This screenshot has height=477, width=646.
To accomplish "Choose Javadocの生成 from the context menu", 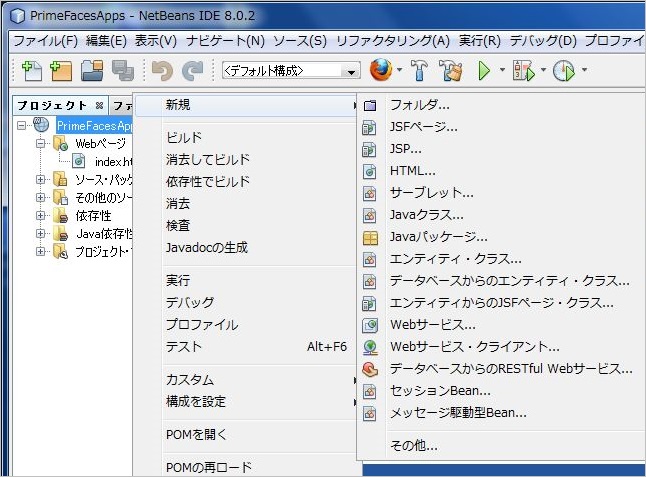I will click(246, 247).
